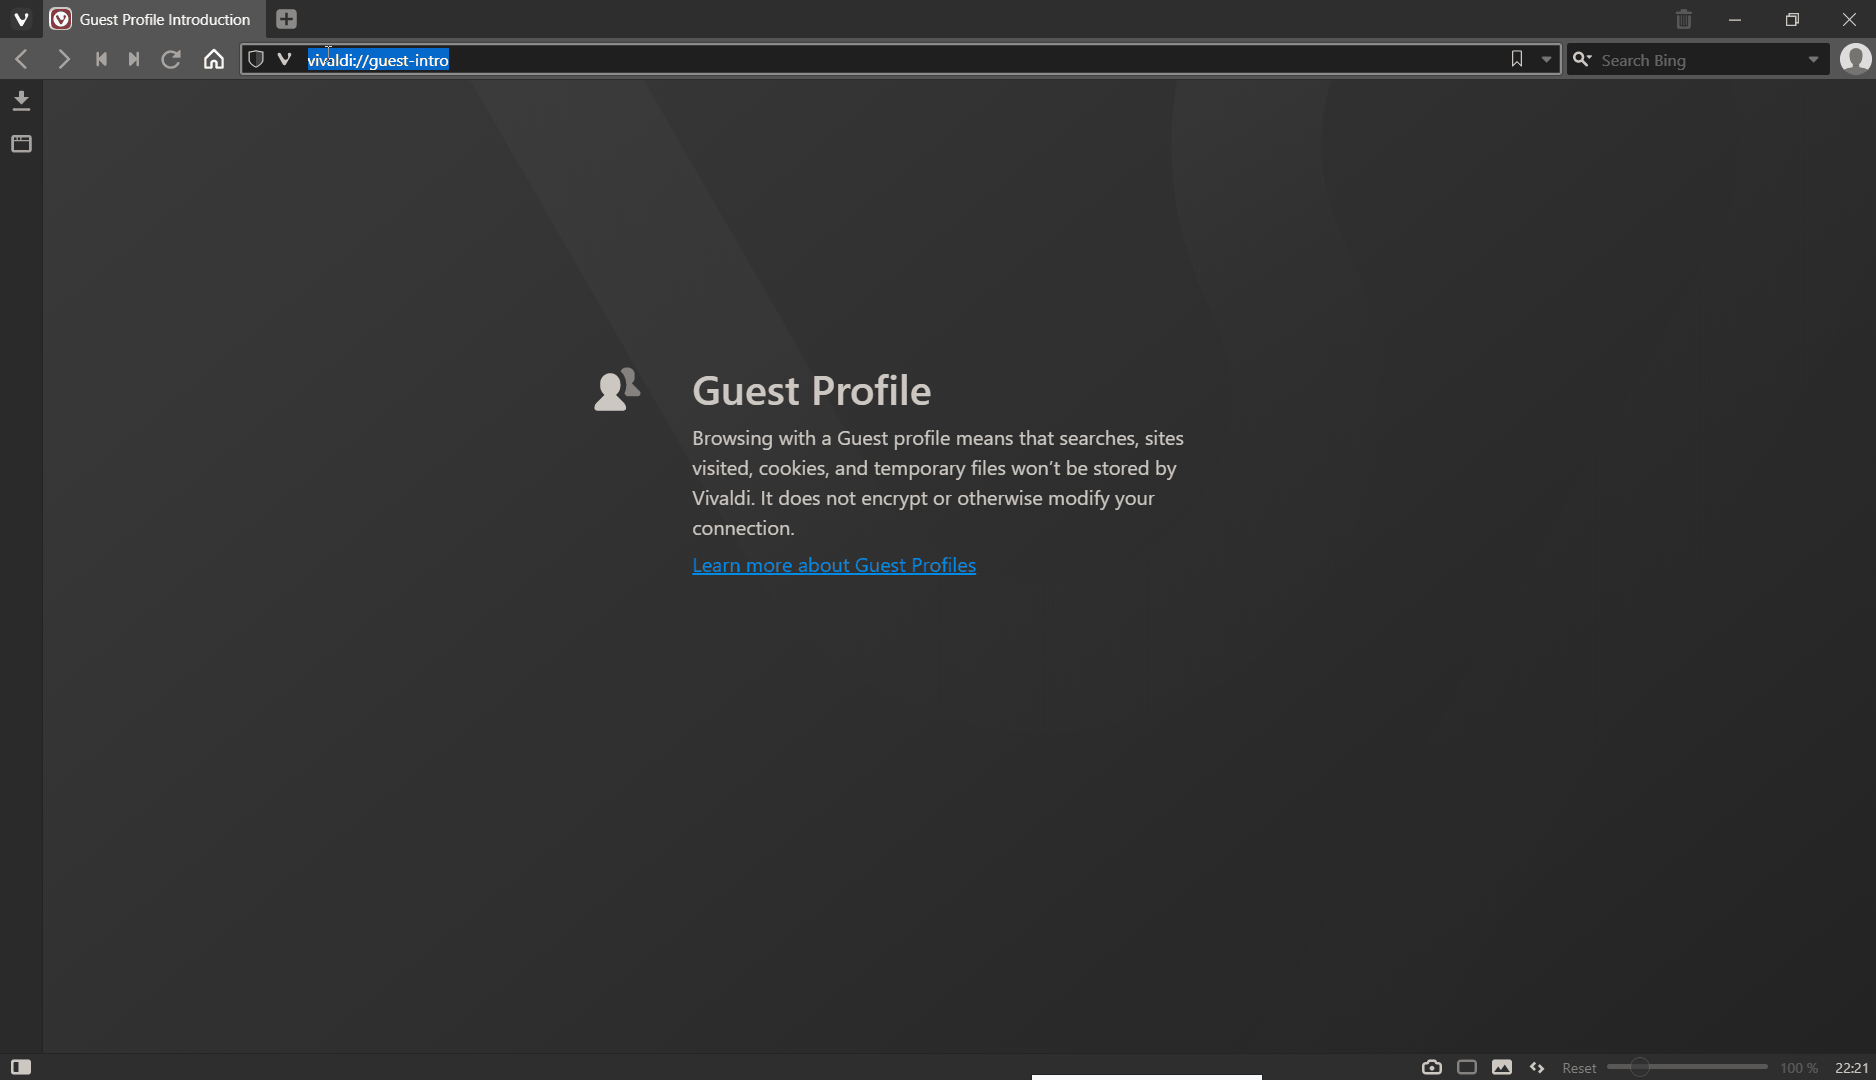Go forward one page
Screen dimensions: 1876x1080
click(x=63, y=59)
